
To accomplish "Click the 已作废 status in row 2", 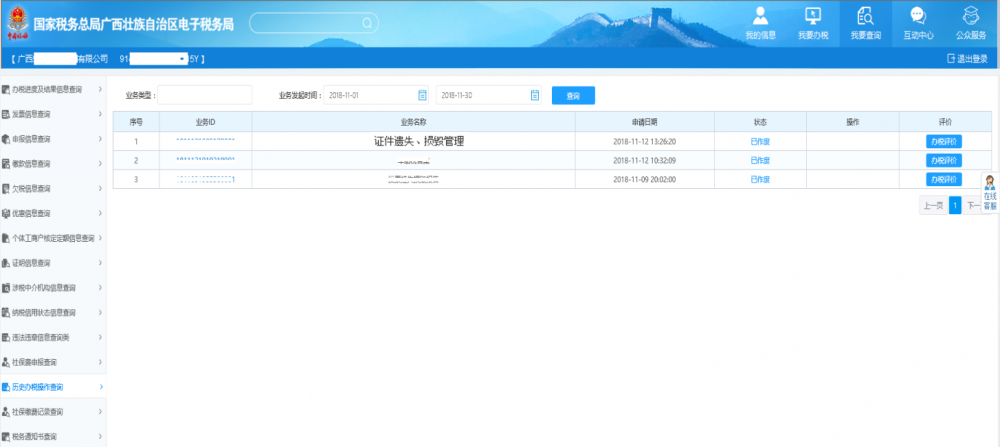I will click(760, 161).
